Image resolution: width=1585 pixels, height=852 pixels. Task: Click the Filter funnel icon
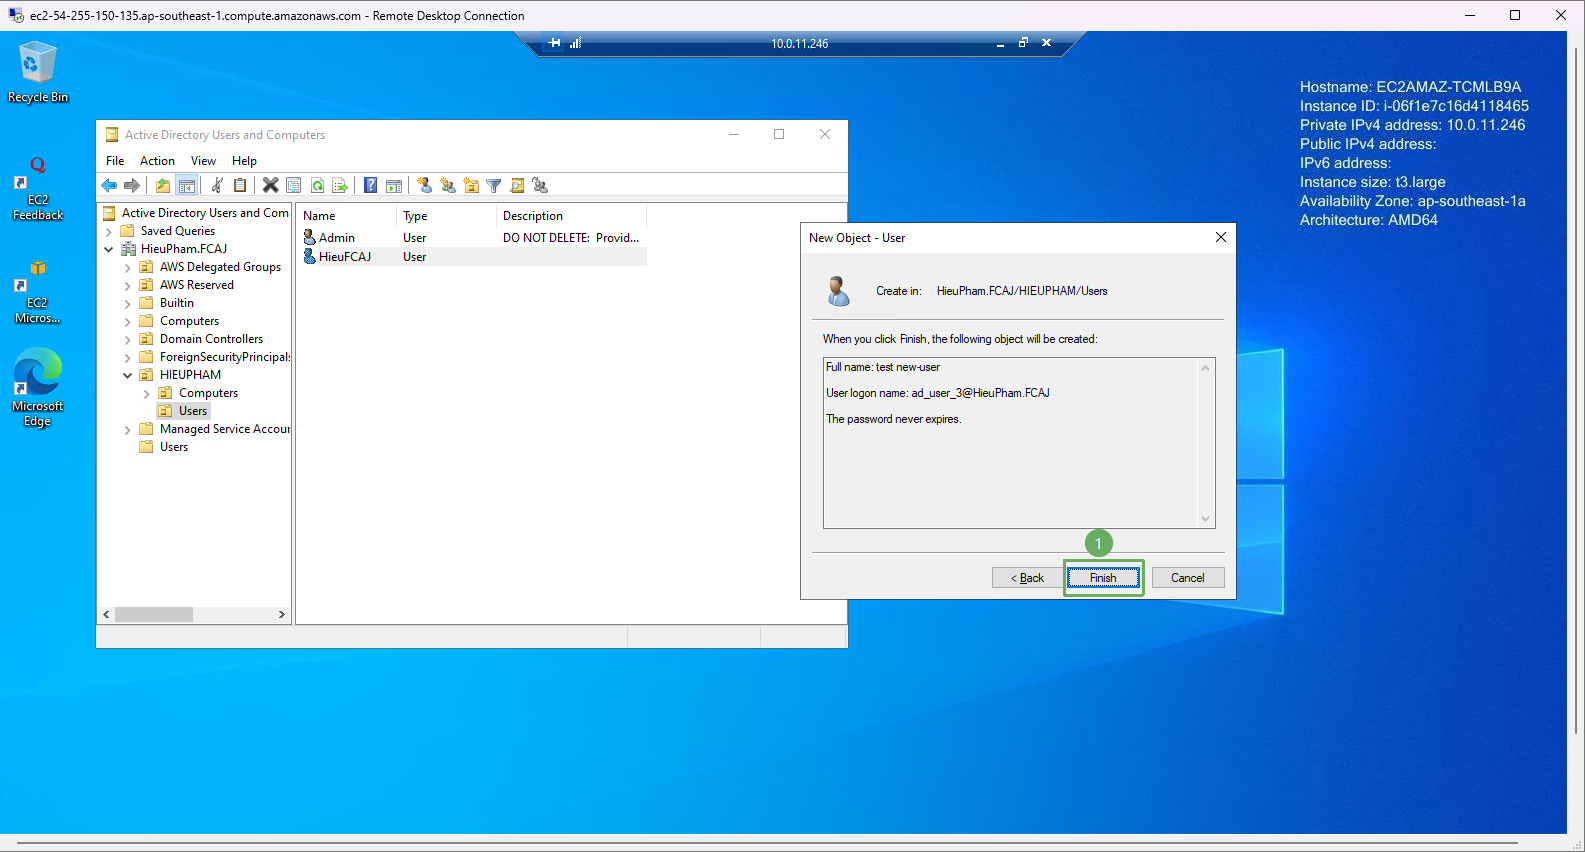coord(494,185)
